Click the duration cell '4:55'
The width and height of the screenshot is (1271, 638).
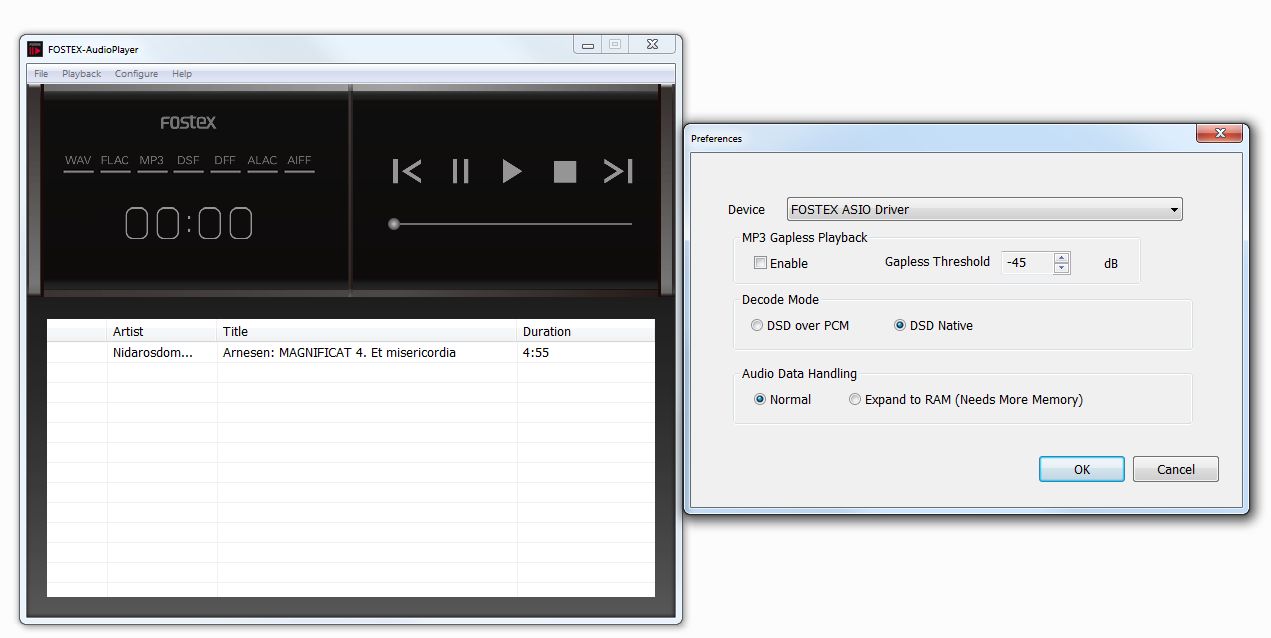(x=536, y=353)
